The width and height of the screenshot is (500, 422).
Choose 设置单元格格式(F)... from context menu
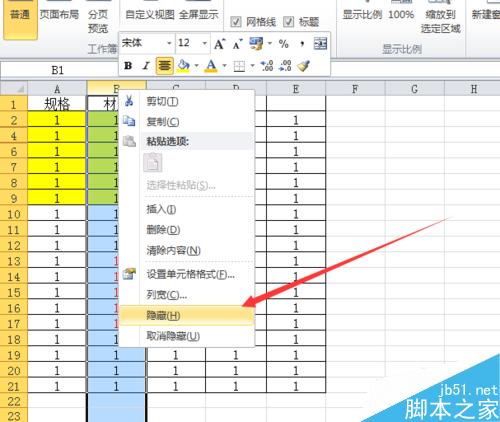[x=187, y=274]
